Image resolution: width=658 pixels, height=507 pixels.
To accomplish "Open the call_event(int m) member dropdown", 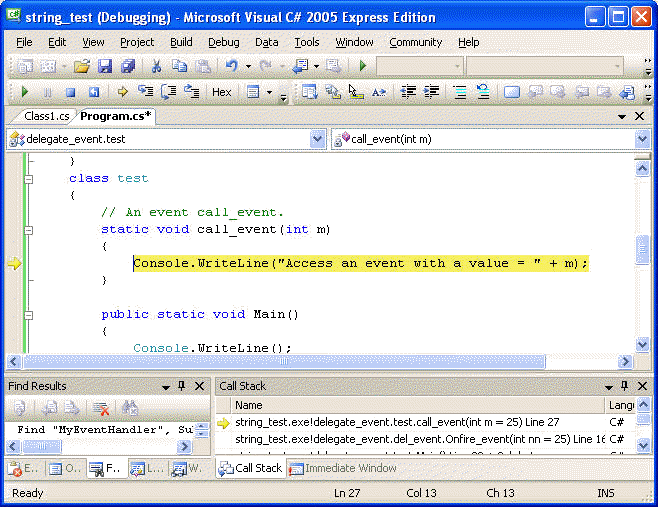I will coord(642,139).
